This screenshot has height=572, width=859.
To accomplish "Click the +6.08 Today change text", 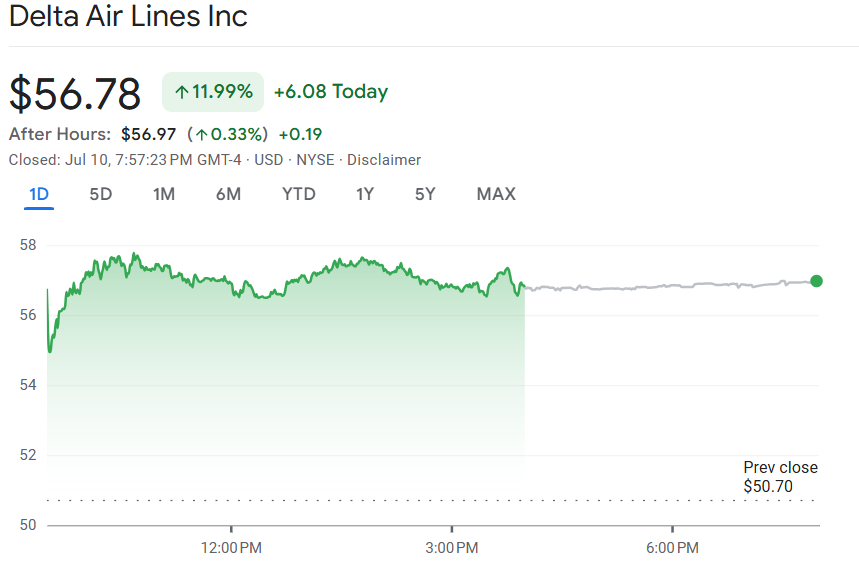I will 330,92.
